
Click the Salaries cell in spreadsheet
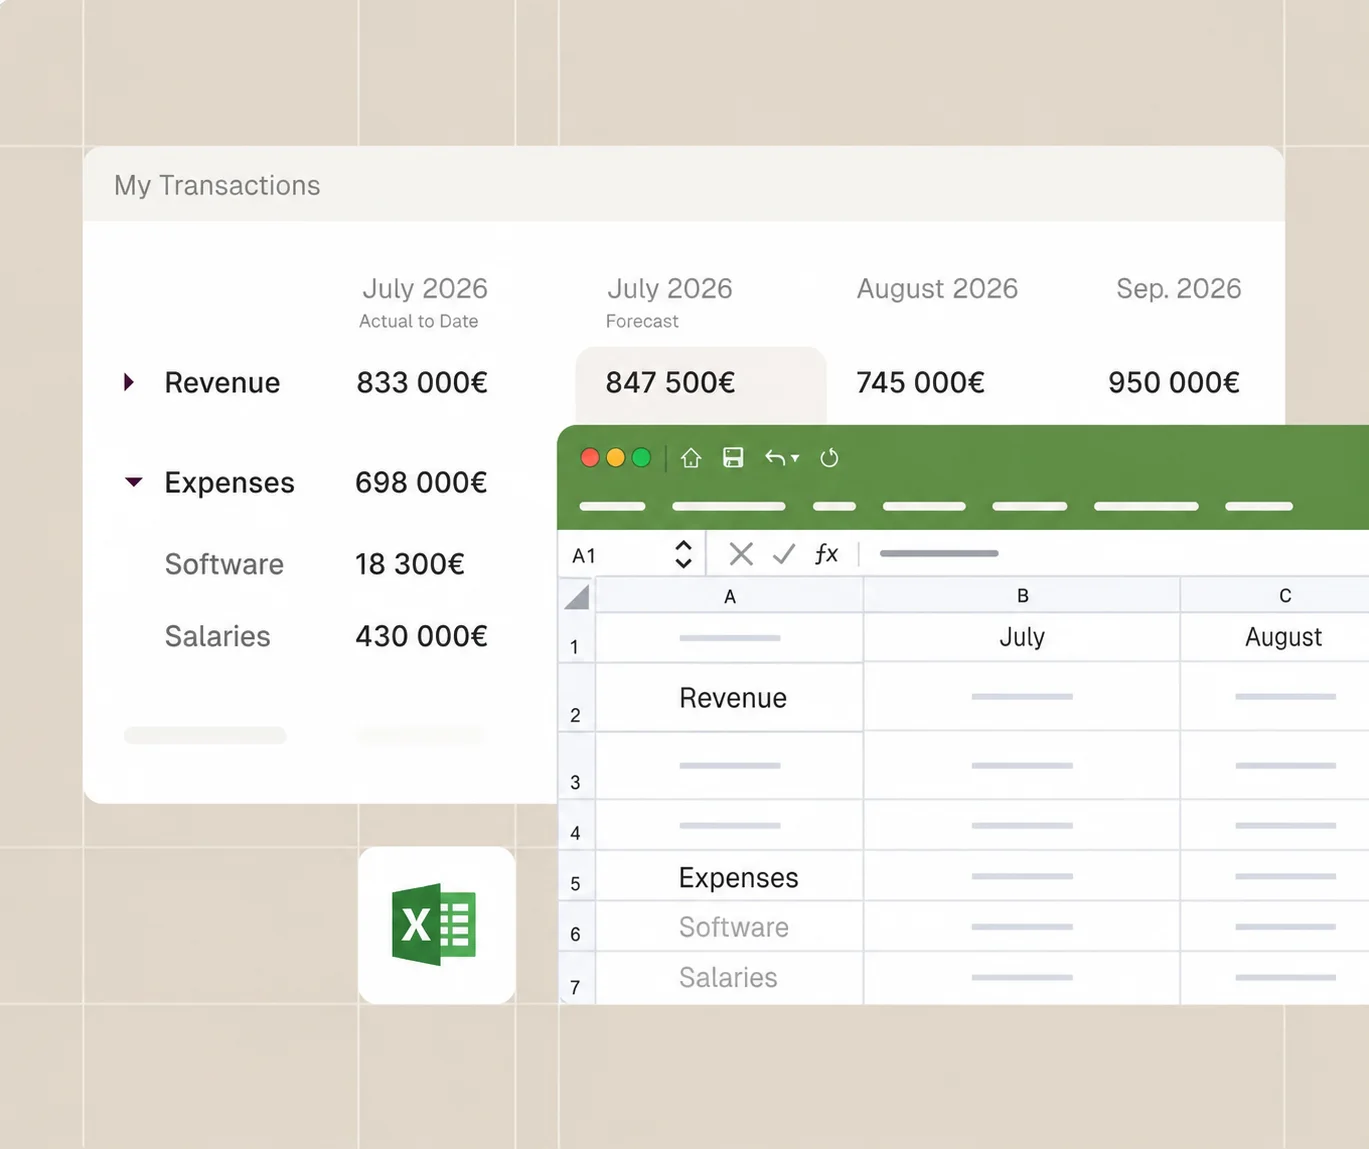(x=730, y=978)
